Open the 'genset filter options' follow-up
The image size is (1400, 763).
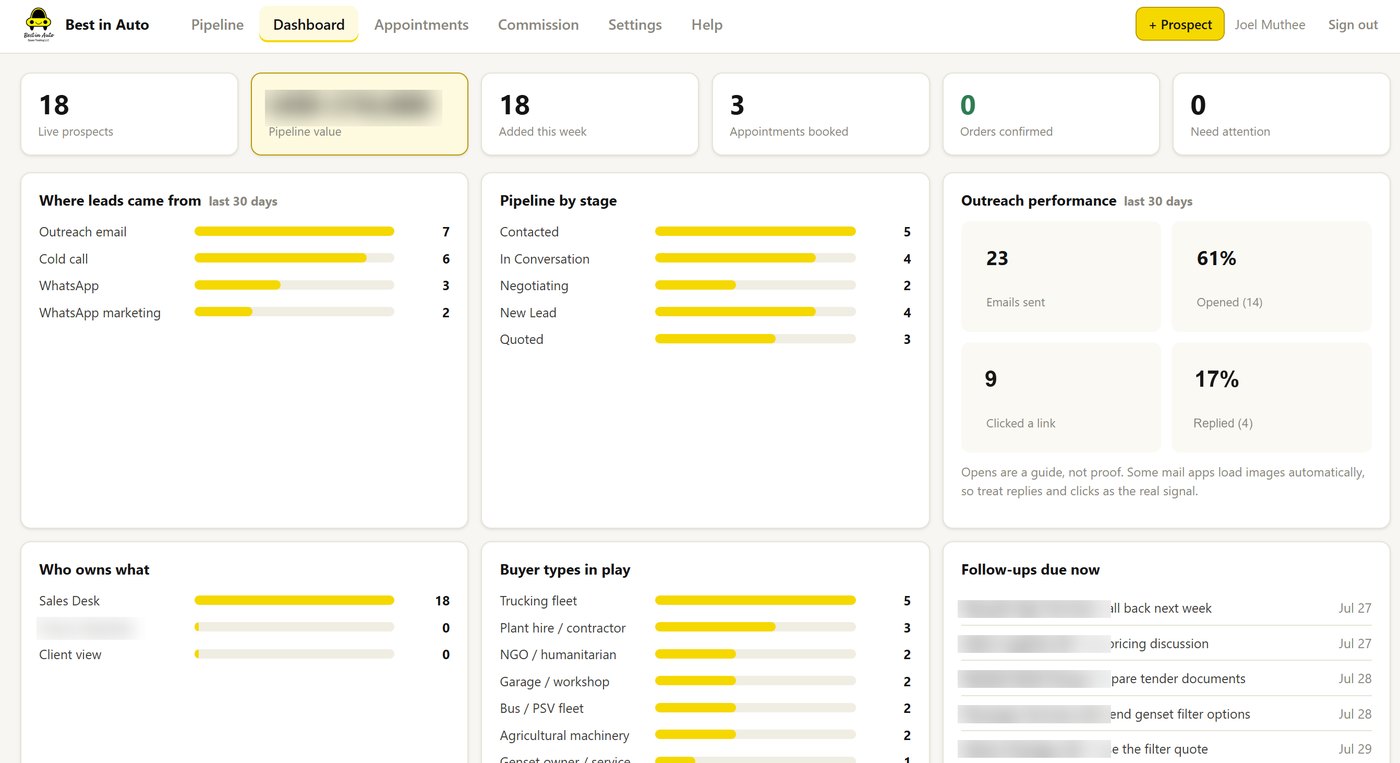coord(1166,714)
